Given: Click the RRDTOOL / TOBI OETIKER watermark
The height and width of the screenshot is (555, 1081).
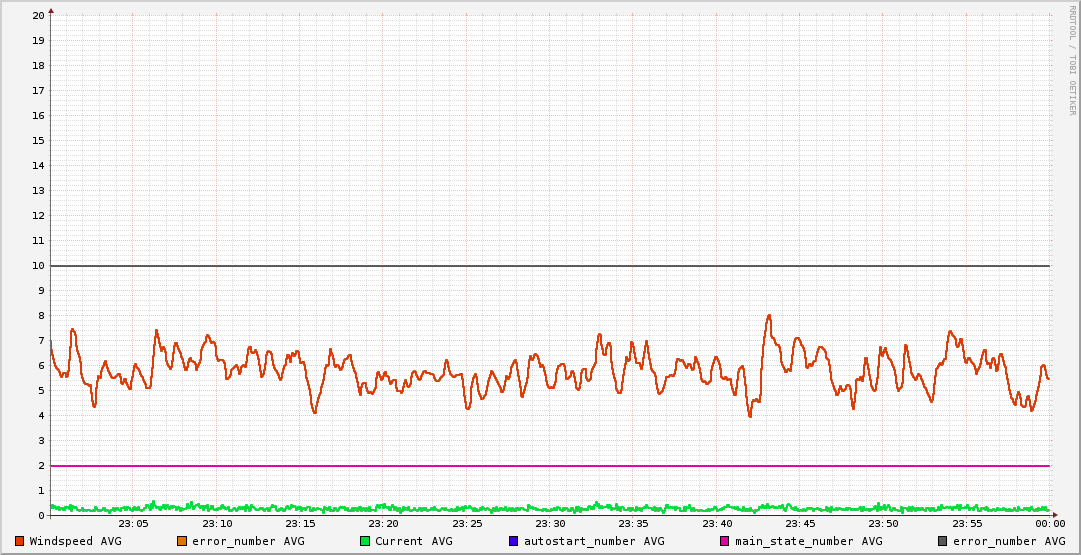Looking at the screenshot, I should [x=1072, y=60].
